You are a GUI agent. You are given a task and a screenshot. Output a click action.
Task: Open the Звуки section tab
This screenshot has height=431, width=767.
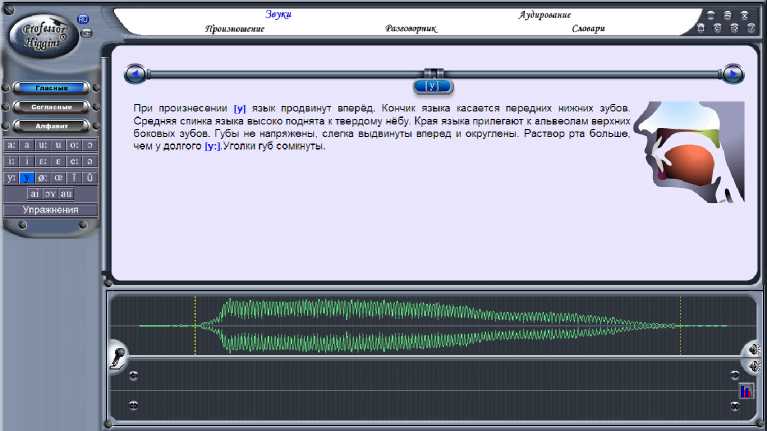(x=279, y=14)
